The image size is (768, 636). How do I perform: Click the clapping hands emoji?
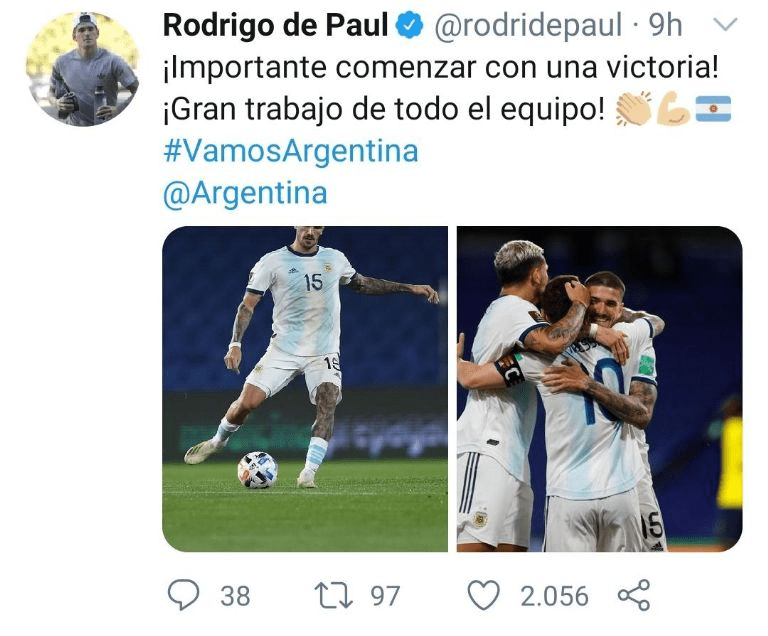pos(633,108)
